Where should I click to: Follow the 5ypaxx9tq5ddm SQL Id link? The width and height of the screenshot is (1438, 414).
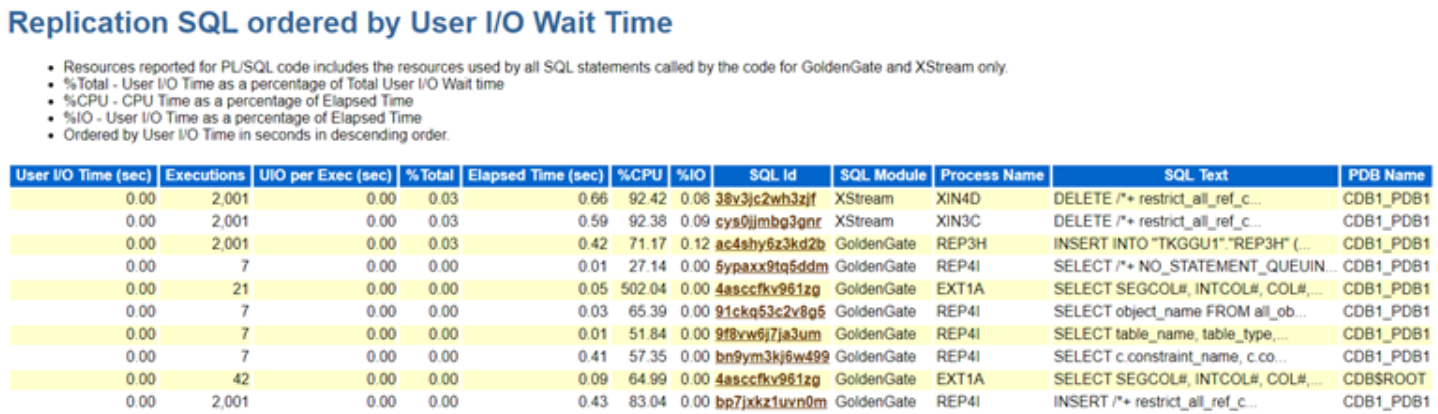771,266
